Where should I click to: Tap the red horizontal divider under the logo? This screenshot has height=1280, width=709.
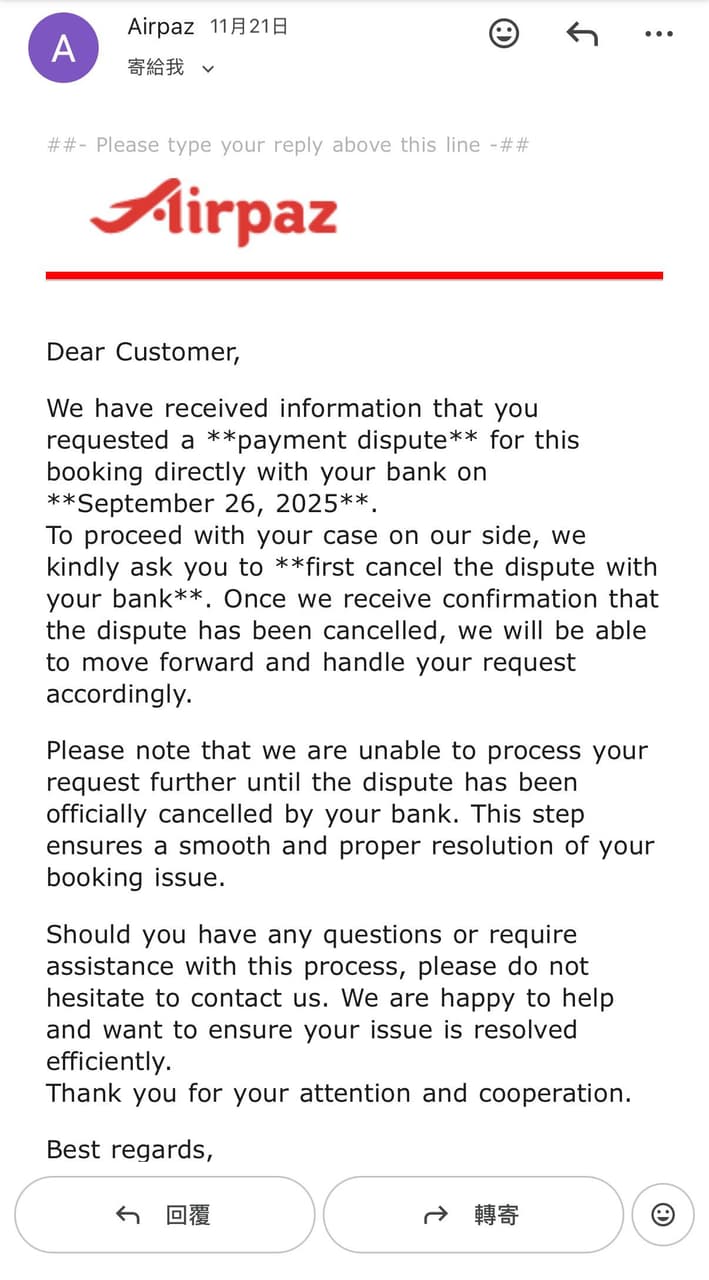click(354, 275)
